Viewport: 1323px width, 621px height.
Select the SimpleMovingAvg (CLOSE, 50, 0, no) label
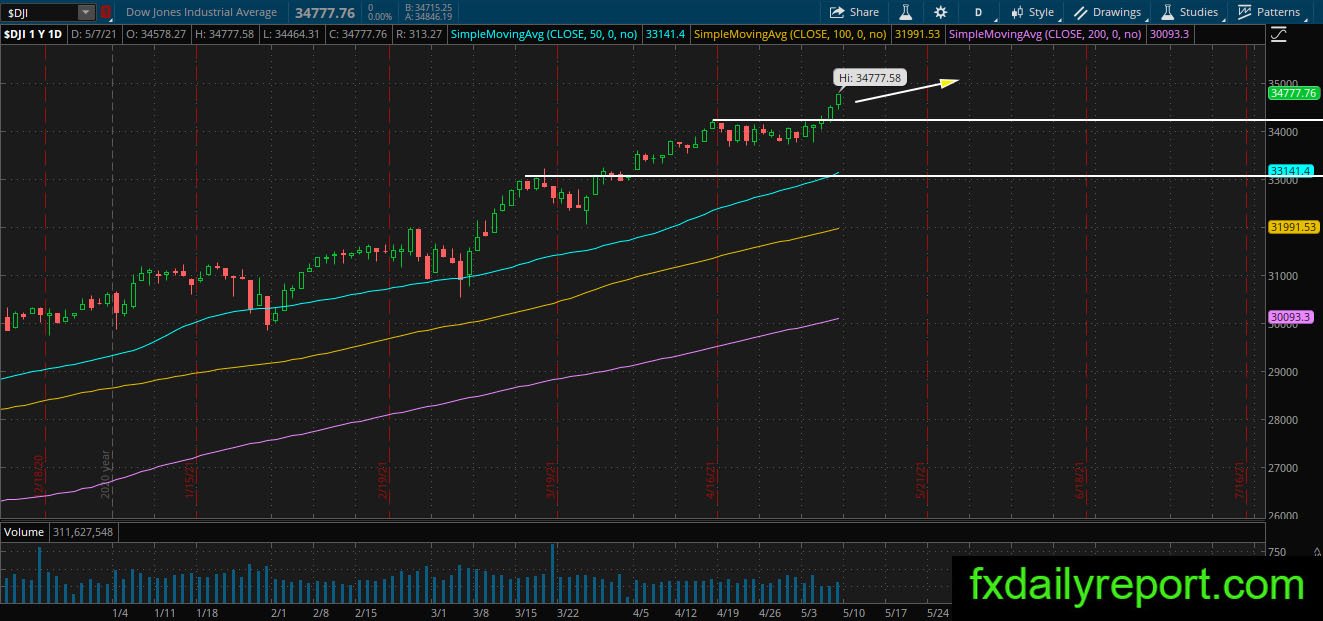point(544,34)
